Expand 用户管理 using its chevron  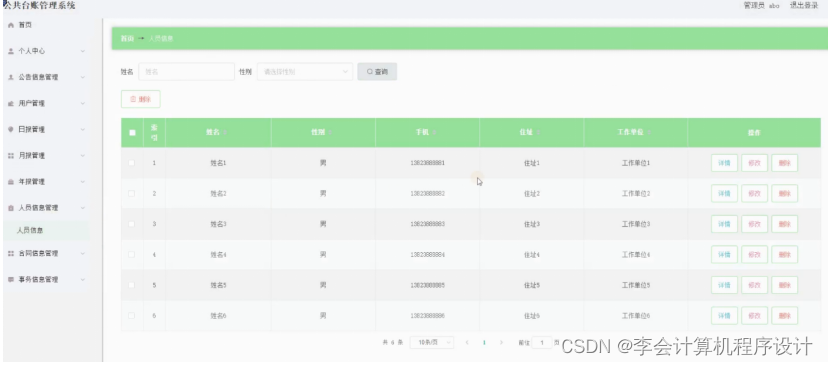pyautogui.click(x=83, y=104)
